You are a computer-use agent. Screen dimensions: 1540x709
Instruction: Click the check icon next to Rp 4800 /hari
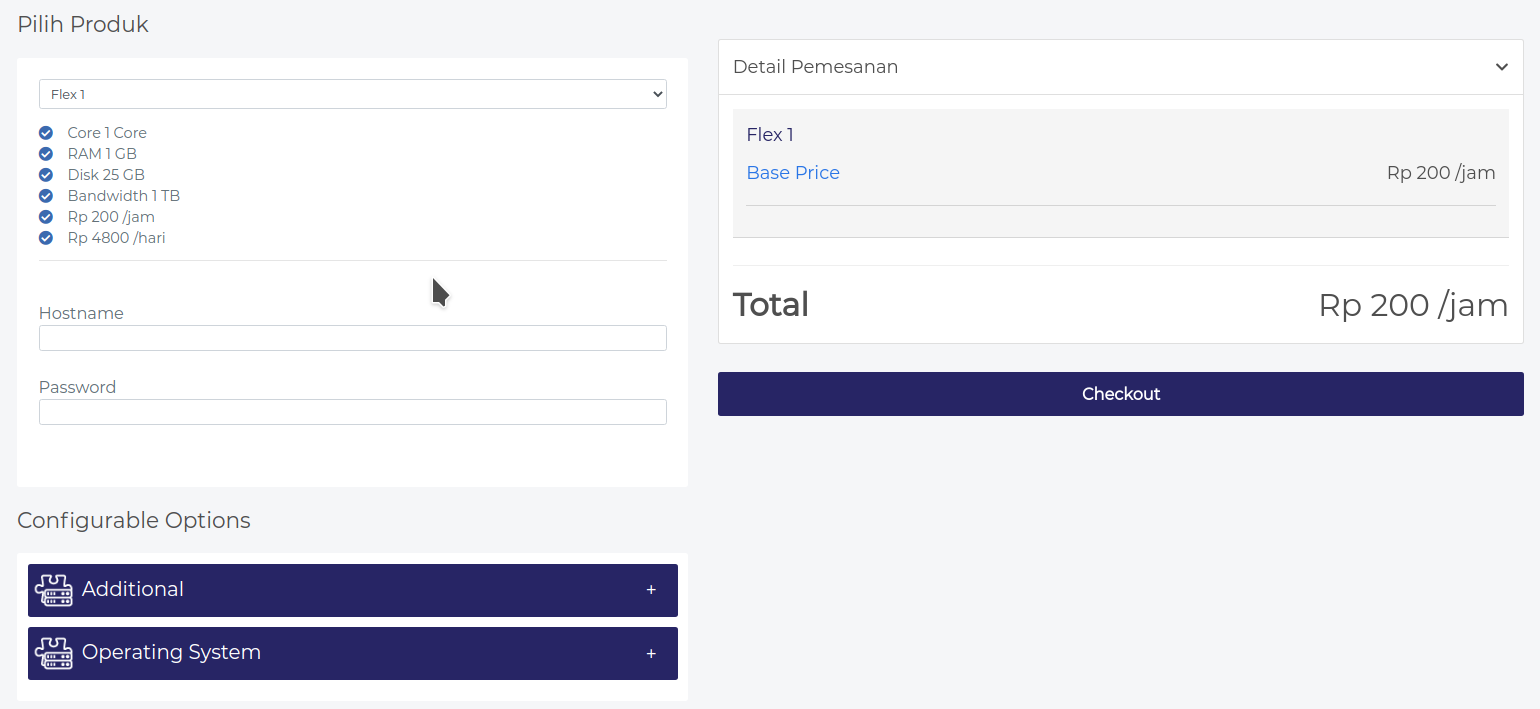tap(46, 238)
